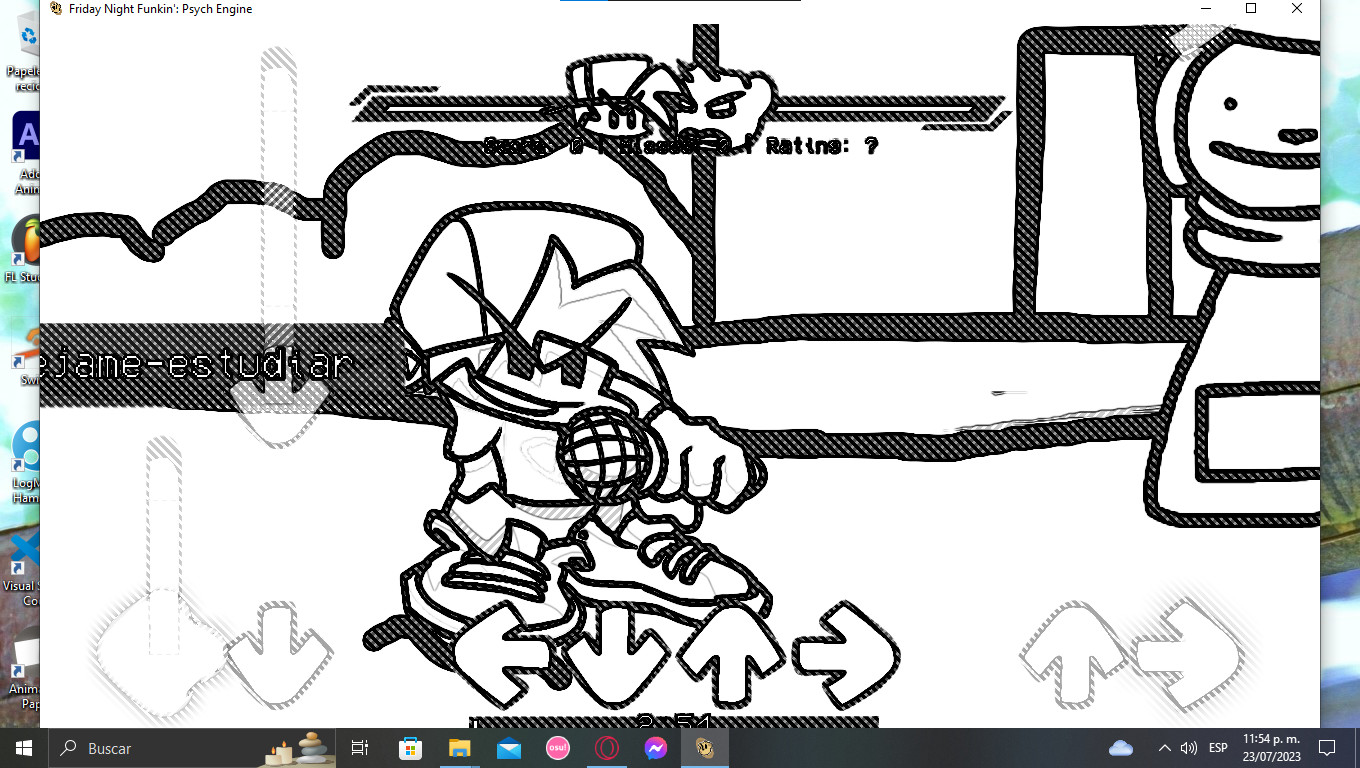Launch osu! from the taskbar

coord(558,748)
